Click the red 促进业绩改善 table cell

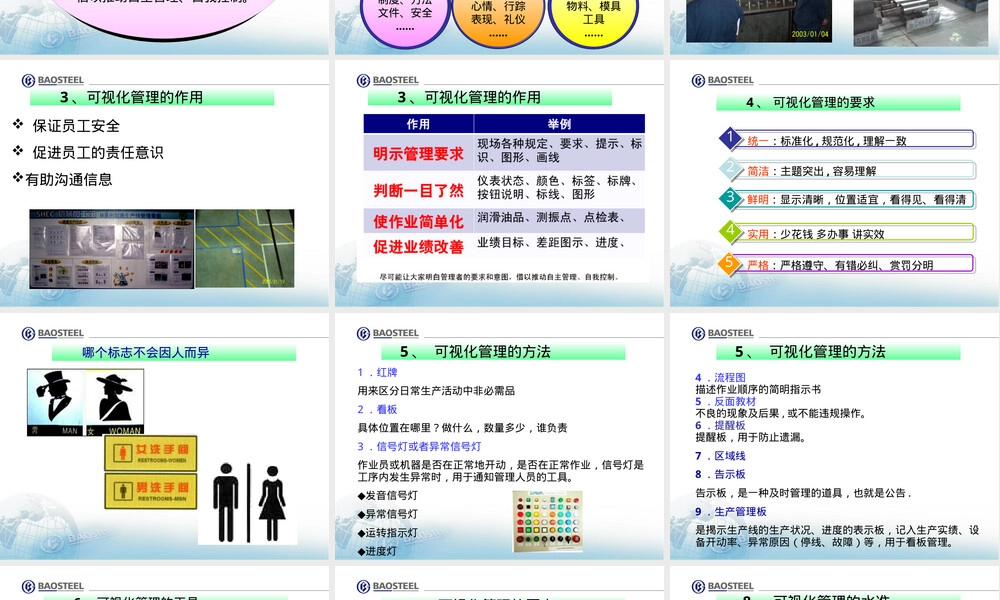pos(418,246)
